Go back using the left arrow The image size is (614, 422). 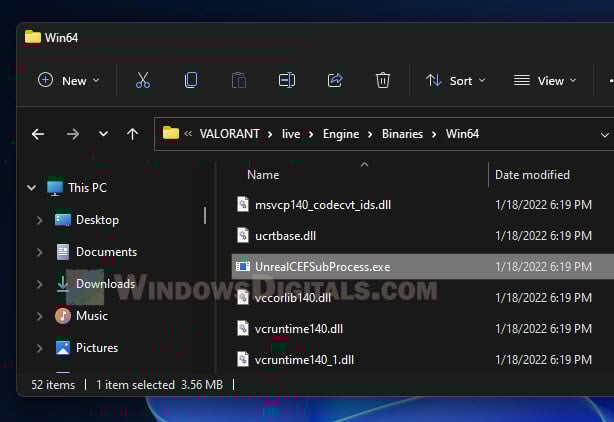click(x=38, y=134)
